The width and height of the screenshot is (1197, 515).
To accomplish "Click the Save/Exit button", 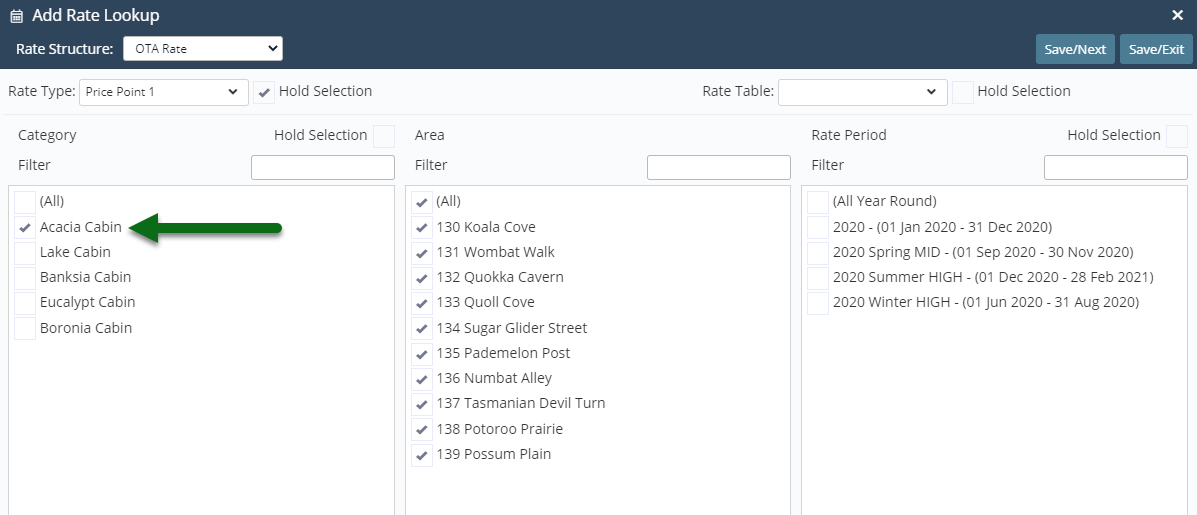I will pos(1156,49).
